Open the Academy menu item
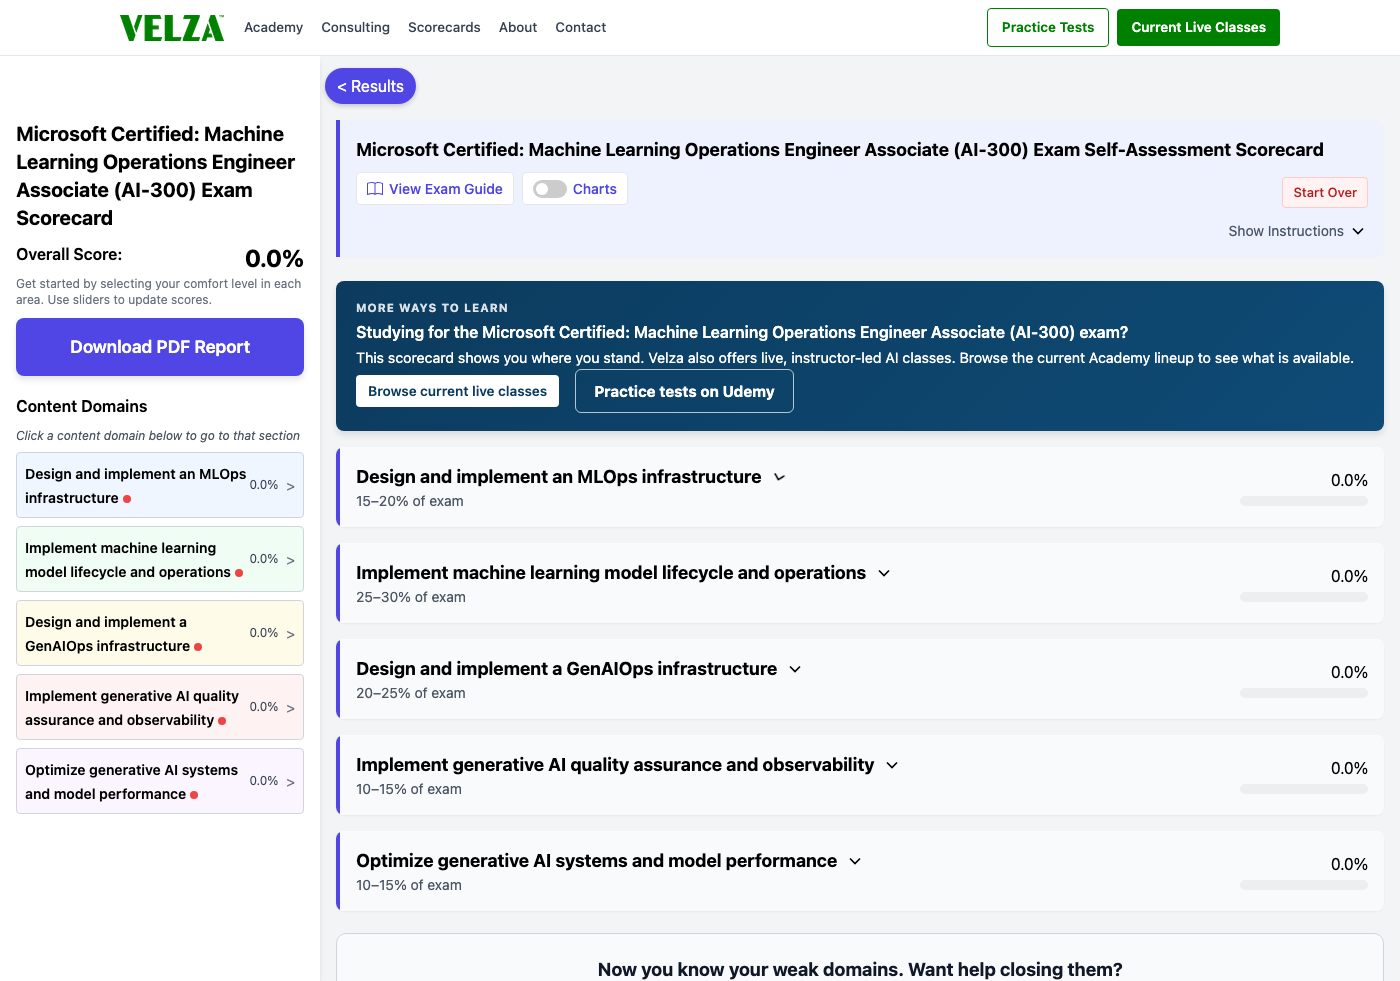 (273, 27)
